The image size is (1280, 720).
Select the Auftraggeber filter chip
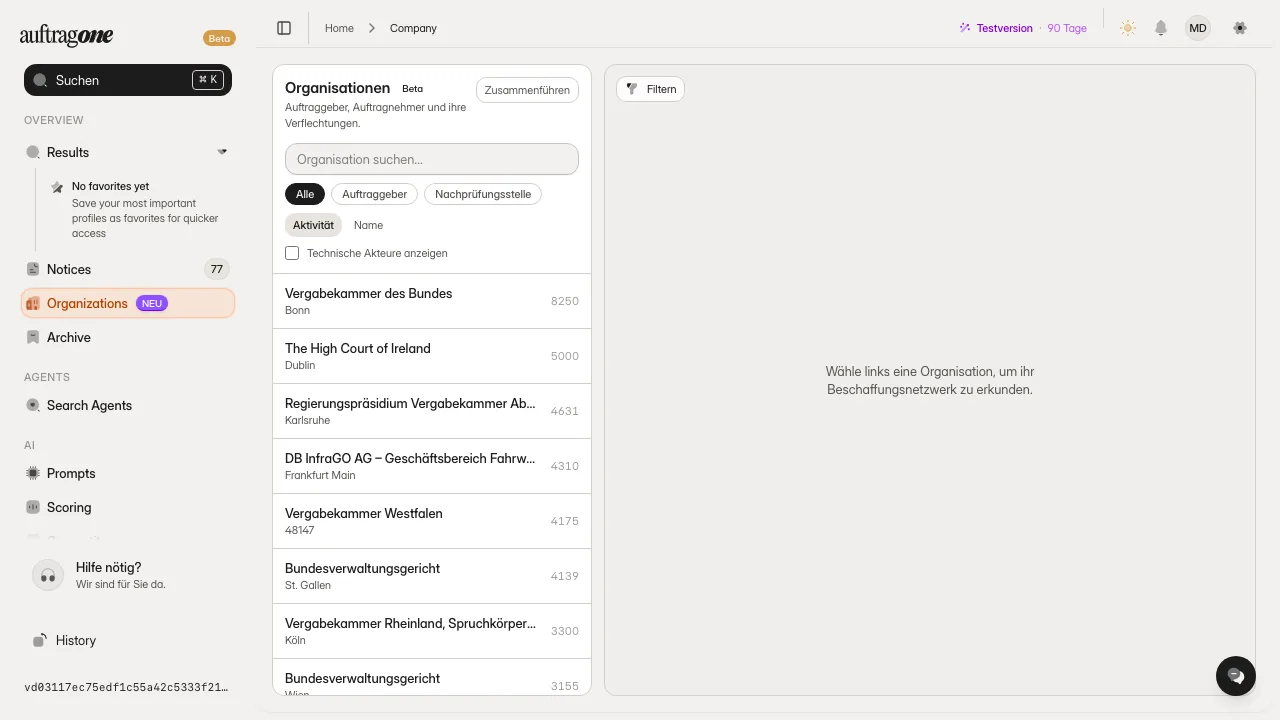374,194
